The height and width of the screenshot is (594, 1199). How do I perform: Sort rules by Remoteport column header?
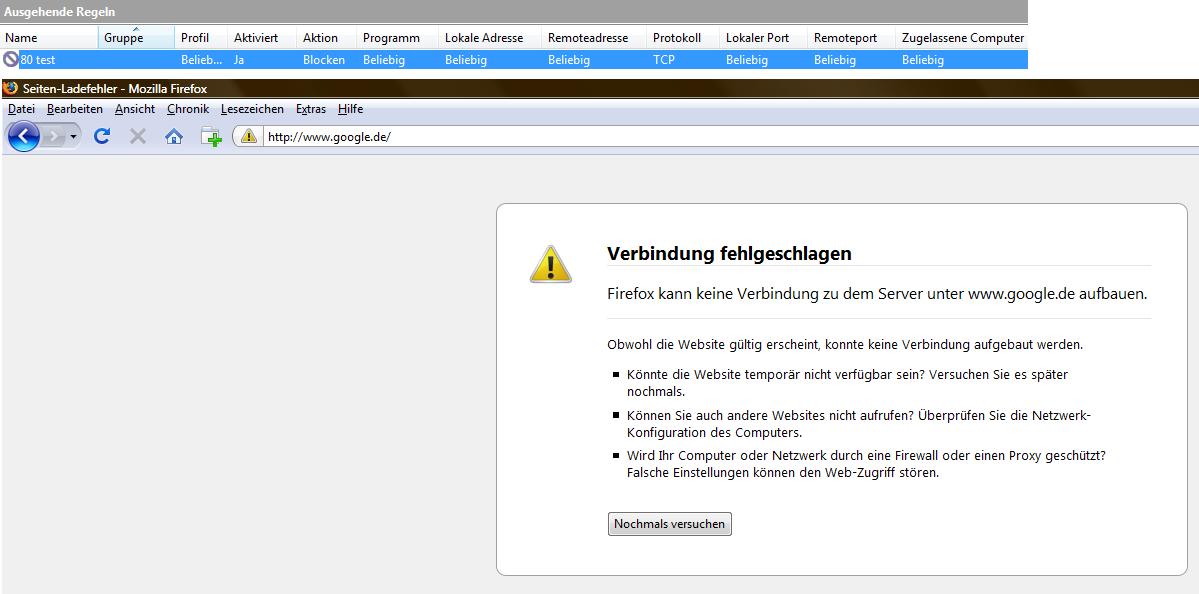pyautogui.click(x=851, y=37)
